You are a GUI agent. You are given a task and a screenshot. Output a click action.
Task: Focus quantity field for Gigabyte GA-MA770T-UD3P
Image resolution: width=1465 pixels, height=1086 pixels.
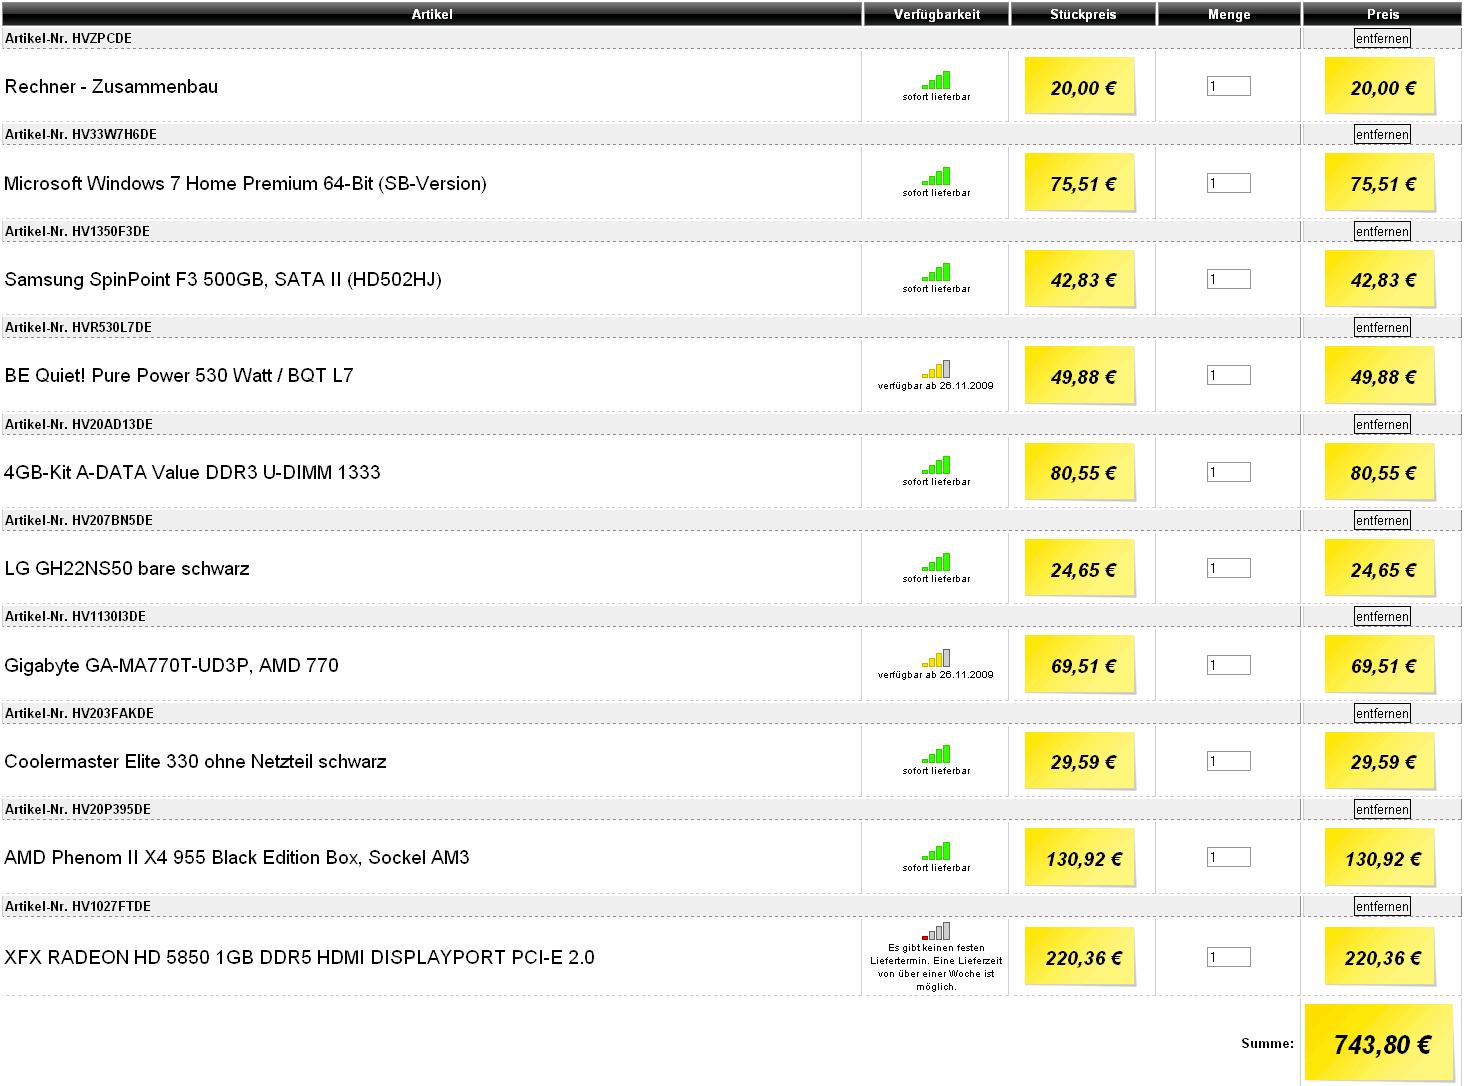point(1229,665)
